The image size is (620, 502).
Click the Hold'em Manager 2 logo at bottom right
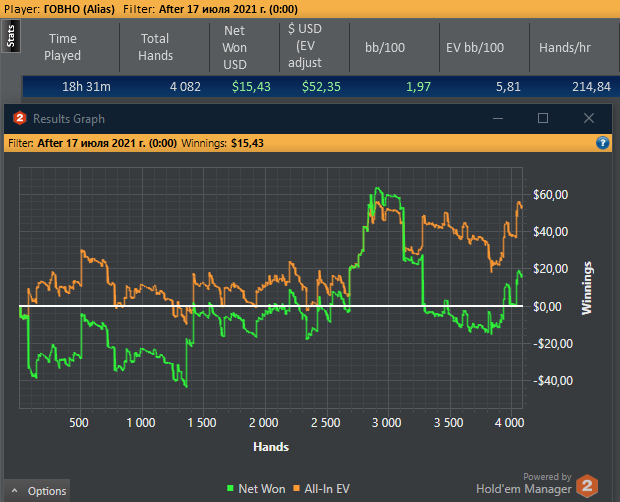(x=587, y=485)
